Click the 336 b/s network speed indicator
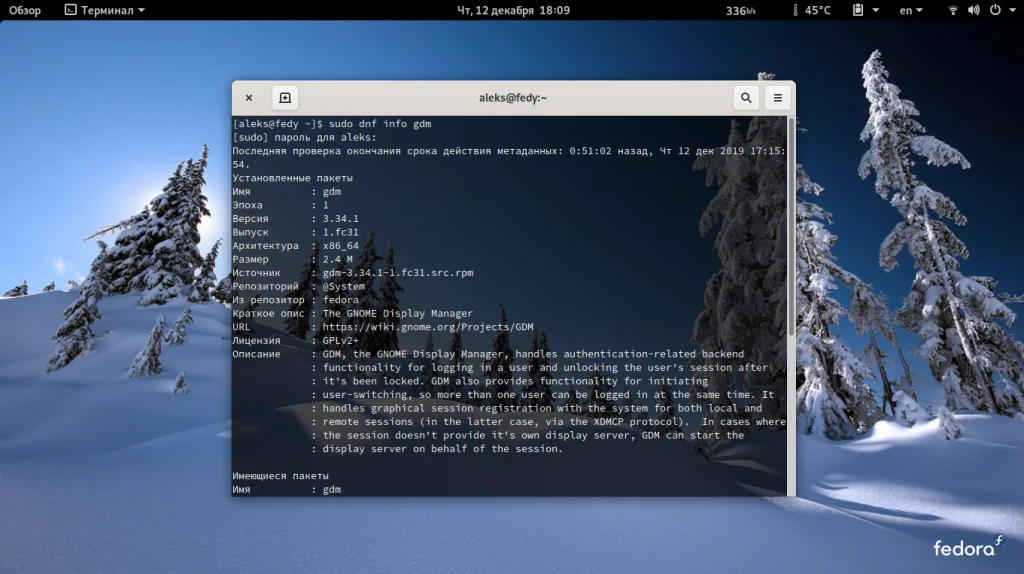The height and width of the screenshot is (574, 1024). [741, 10]
